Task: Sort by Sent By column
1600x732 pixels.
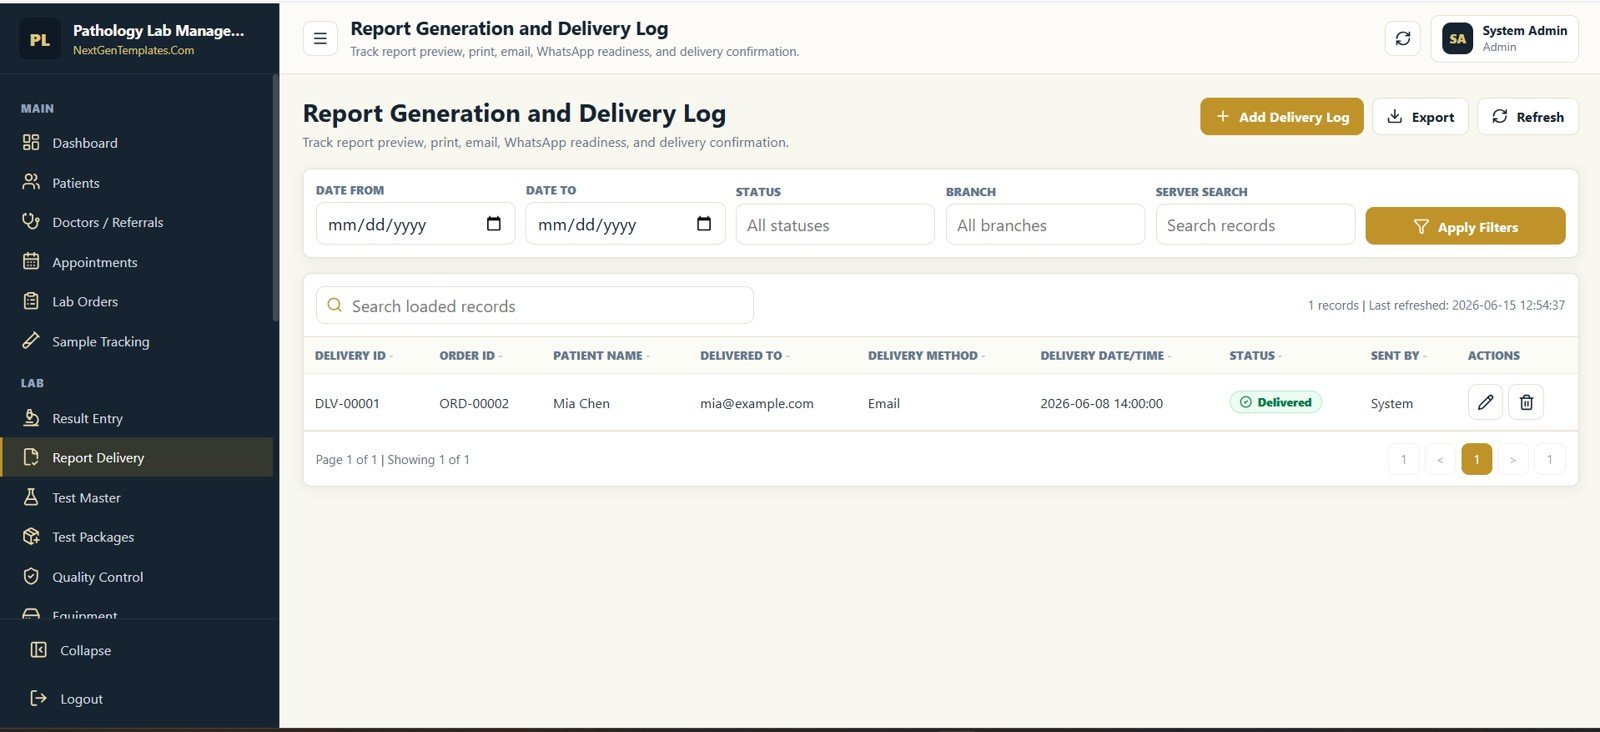Action: pos(1398,355)
